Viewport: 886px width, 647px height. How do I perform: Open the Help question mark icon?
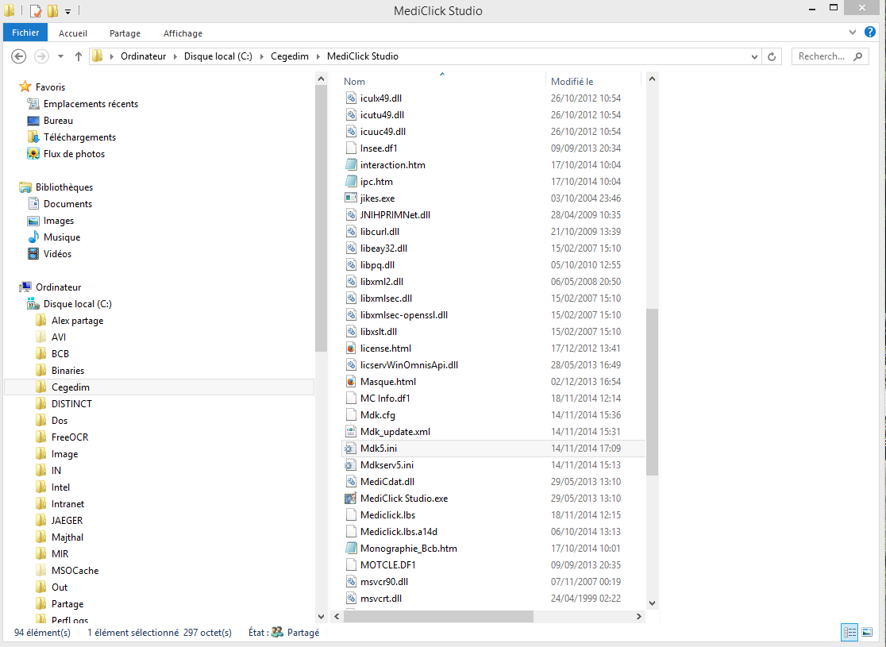870,33
